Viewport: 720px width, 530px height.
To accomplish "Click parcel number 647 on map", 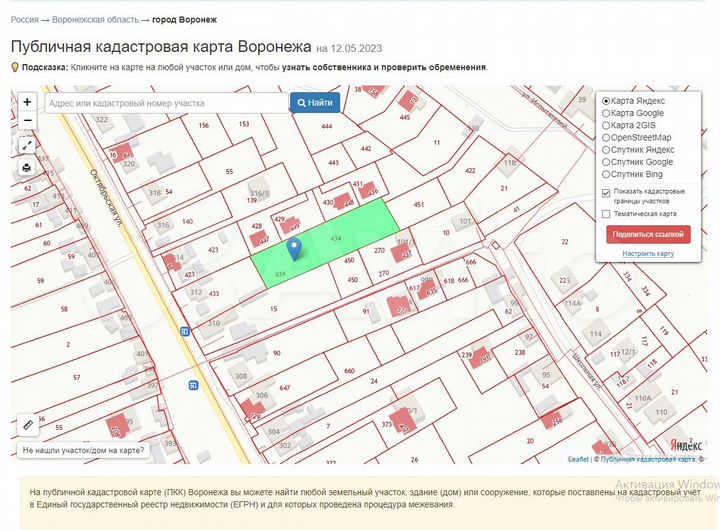I will tap(285, 388).
